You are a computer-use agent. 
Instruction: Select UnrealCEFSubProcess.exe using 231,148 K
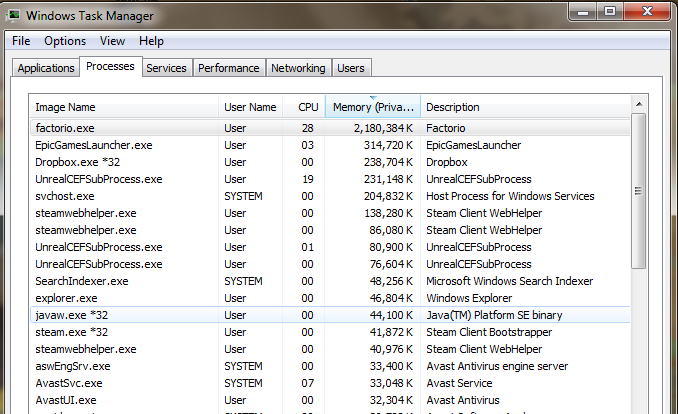tap(330, 179)
